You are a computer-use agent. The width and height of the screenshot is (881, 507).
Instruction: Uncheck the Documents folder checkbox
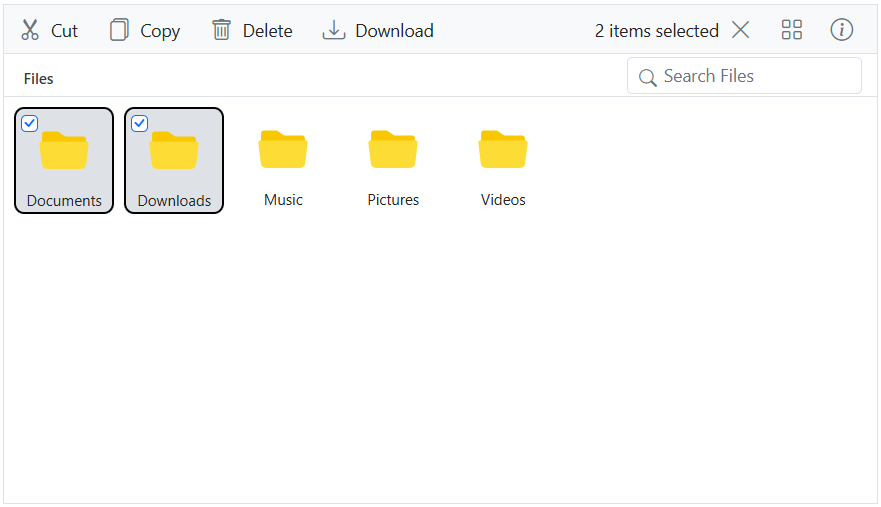click(30, 123)
